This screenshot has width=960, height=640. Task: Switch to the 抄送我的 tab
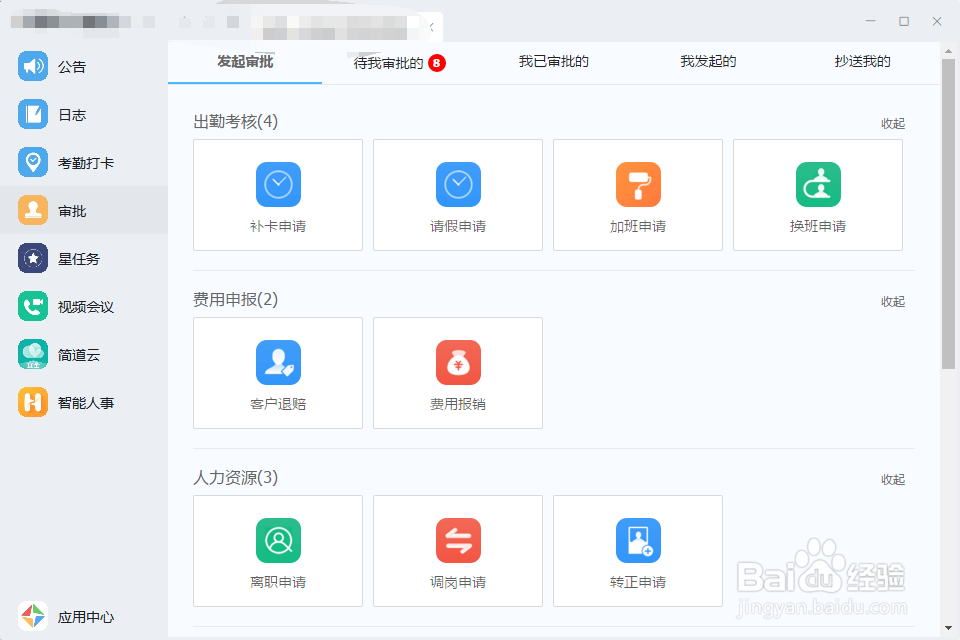861,61
